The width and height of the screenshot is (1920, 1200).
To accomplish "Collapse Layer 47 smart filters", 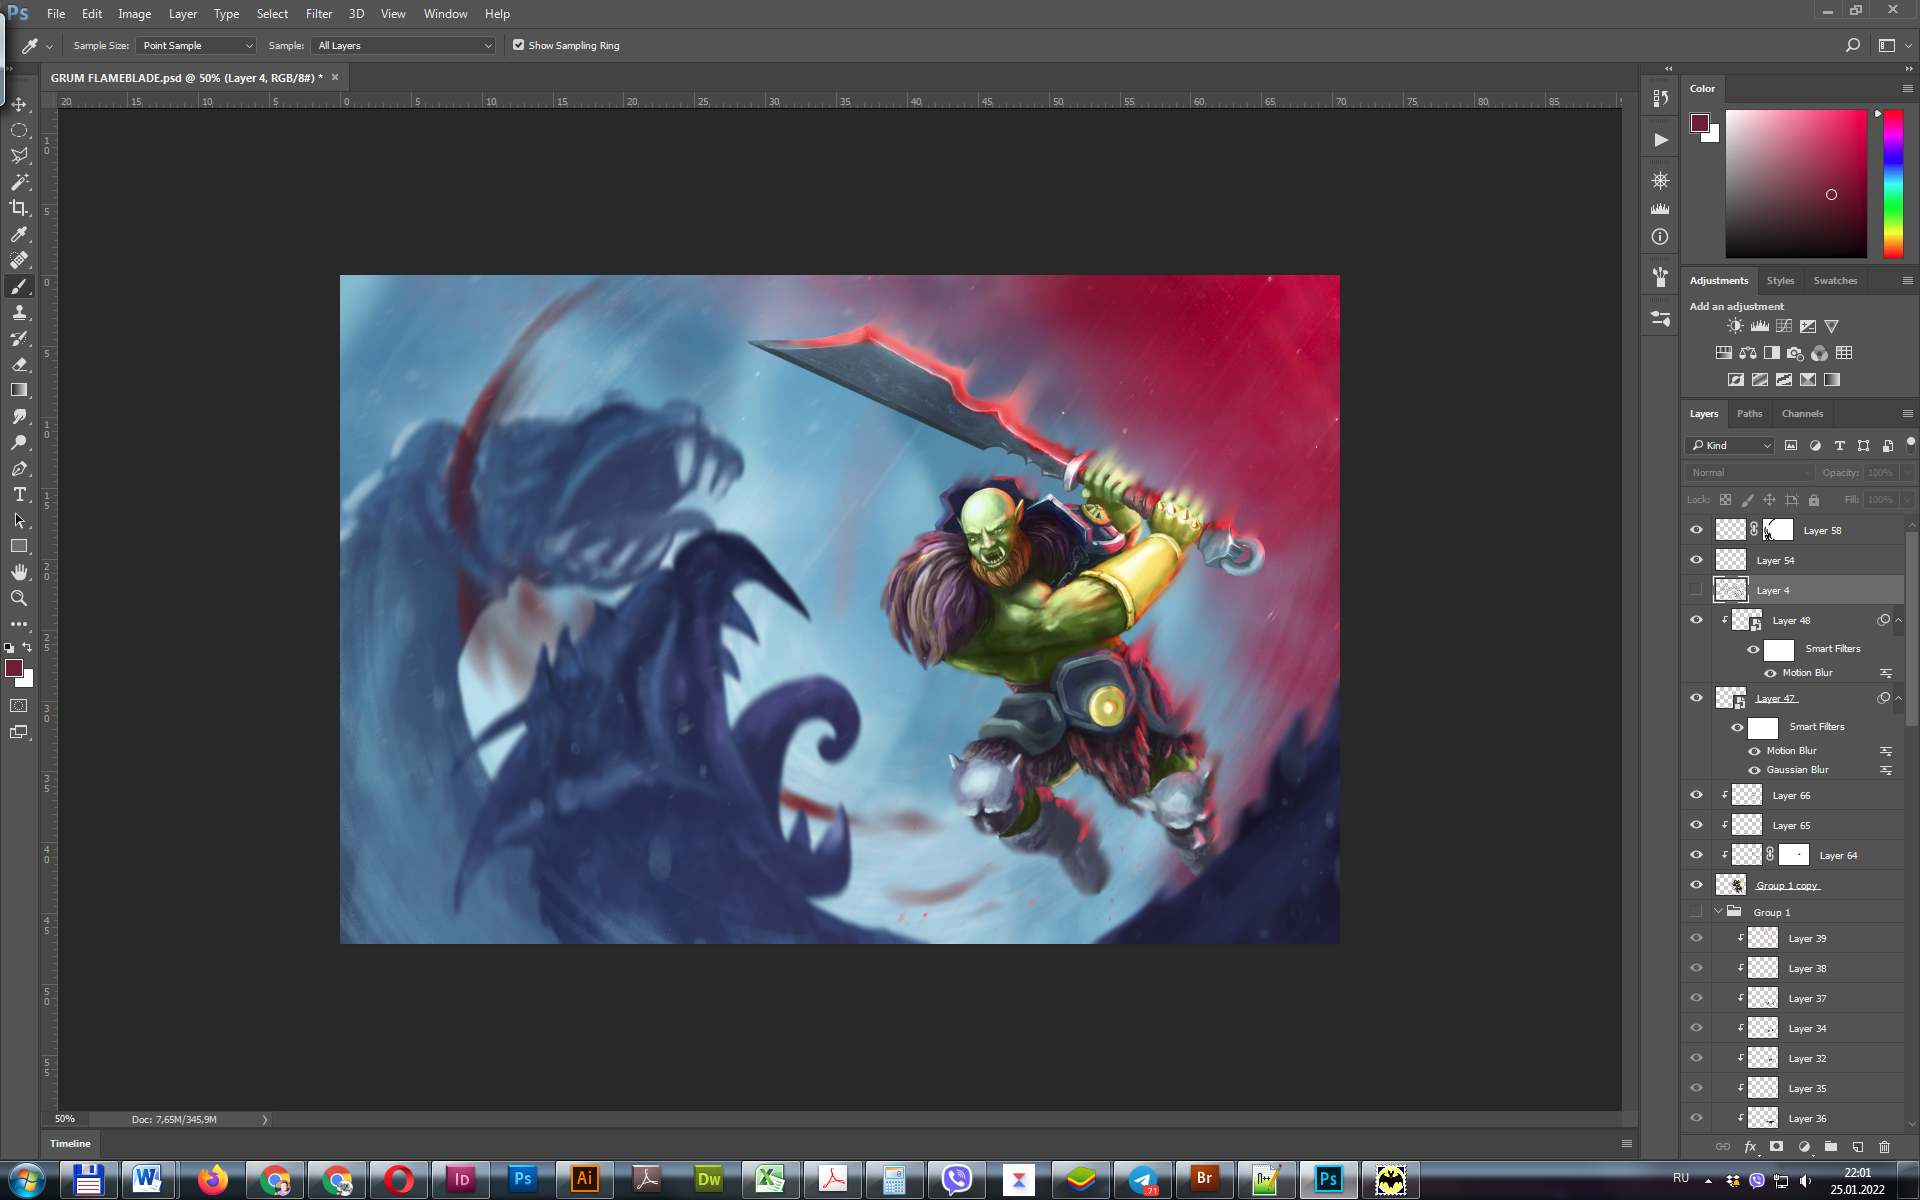I will point(1898,698).
